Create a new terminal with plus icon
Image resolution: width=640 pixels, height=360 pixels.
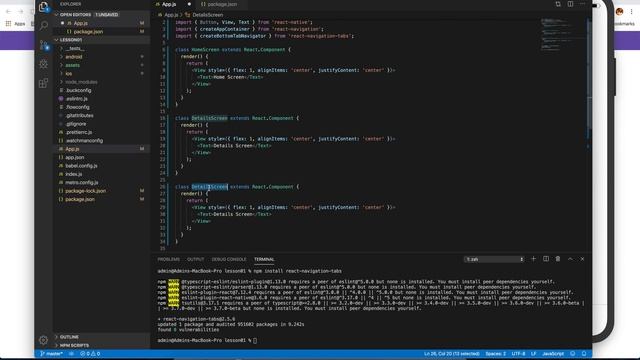(x=533, y=259)
